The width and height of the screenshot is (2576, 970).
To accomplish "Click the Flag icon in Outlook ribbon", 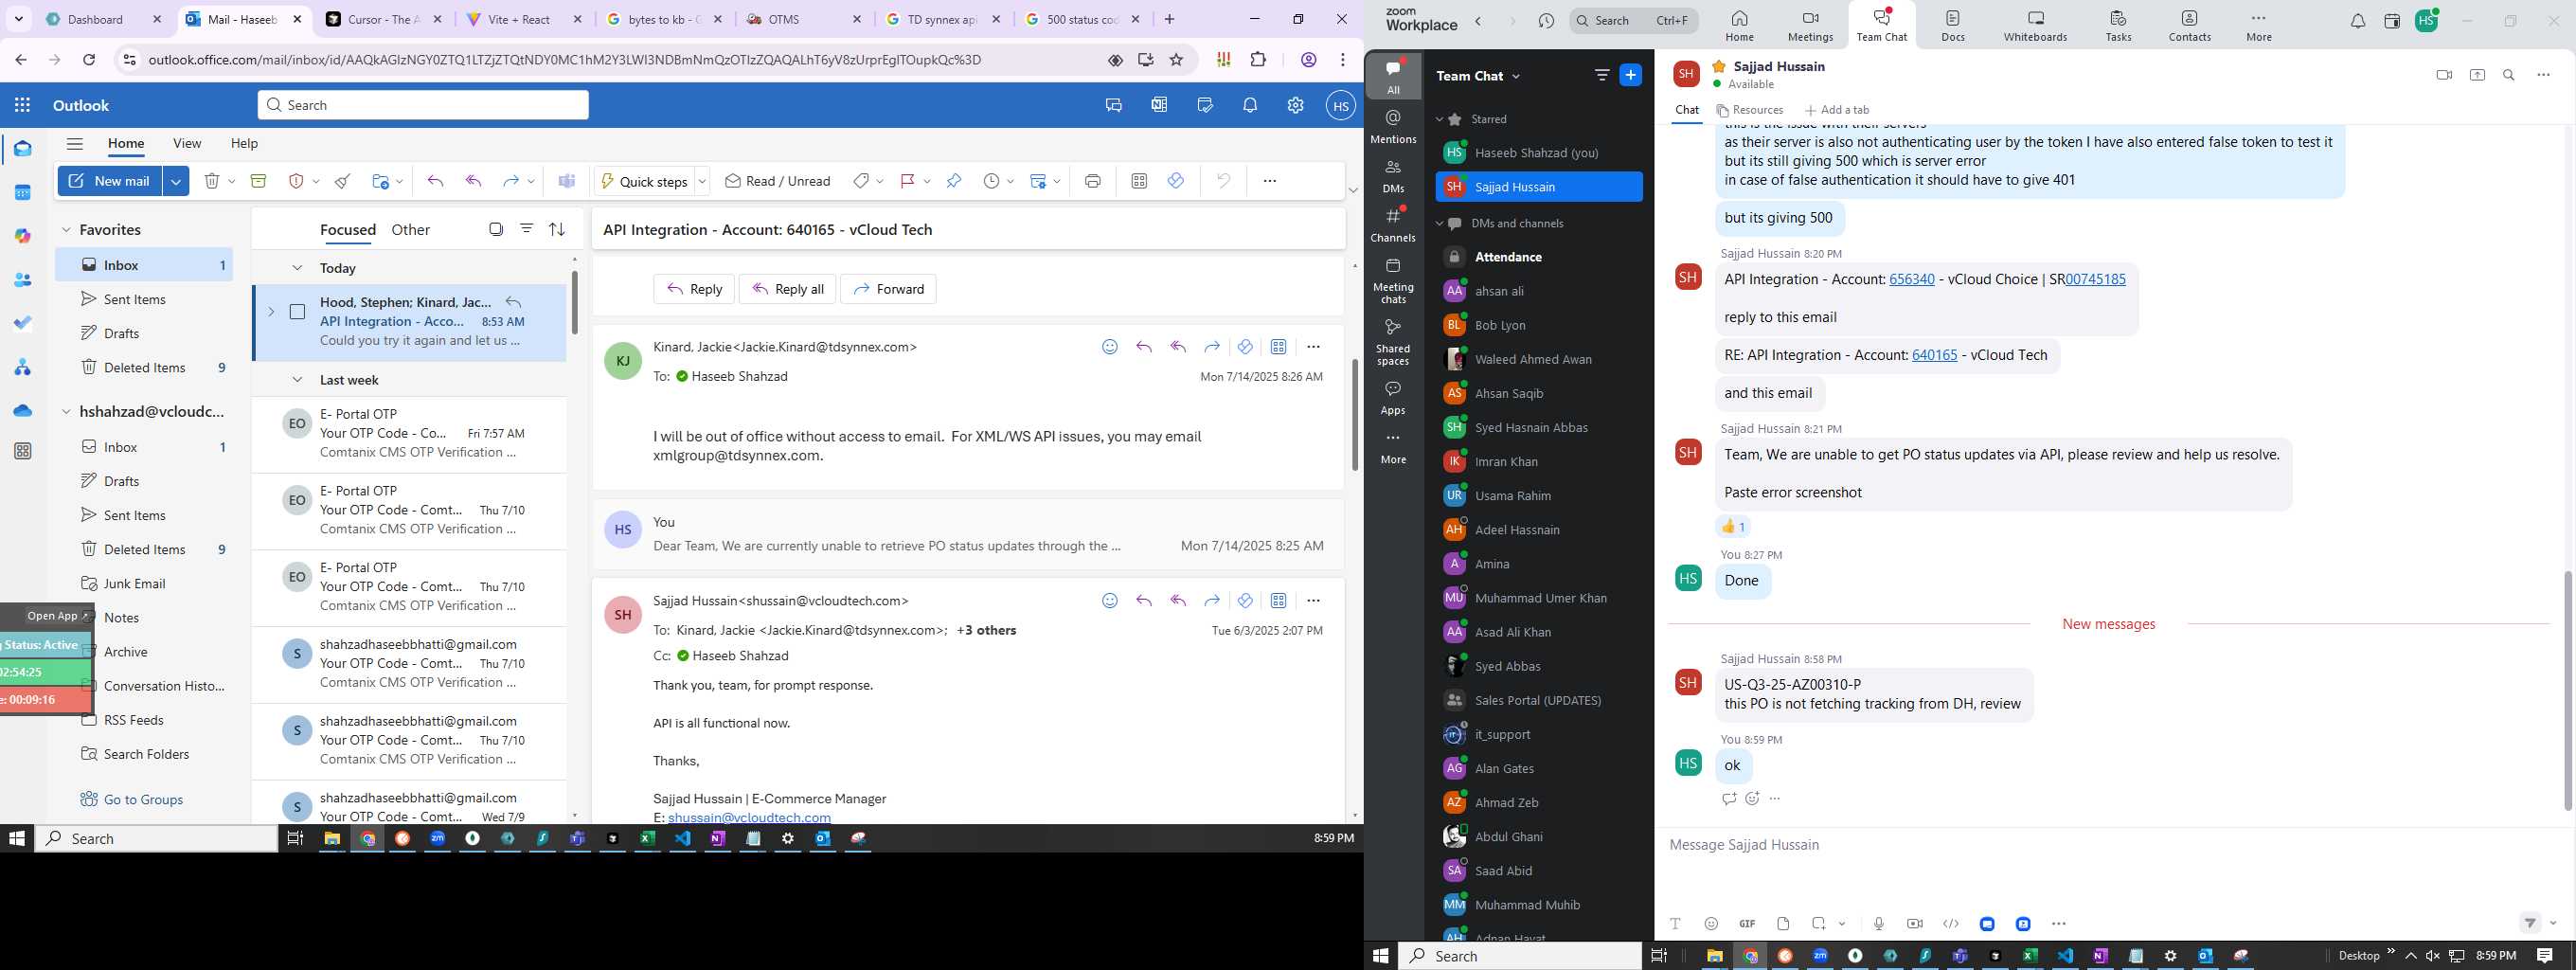I will point(907,181).
